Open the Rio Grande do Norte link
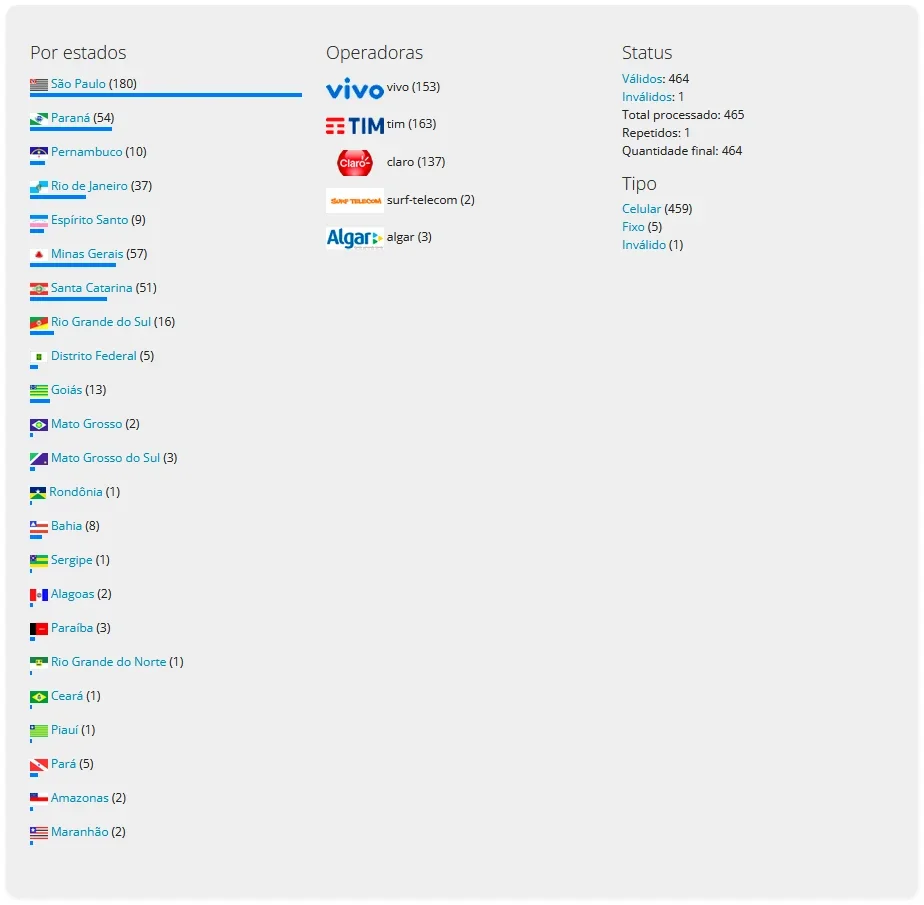Viewport: 924px width, 905px height. click(108, 662)
